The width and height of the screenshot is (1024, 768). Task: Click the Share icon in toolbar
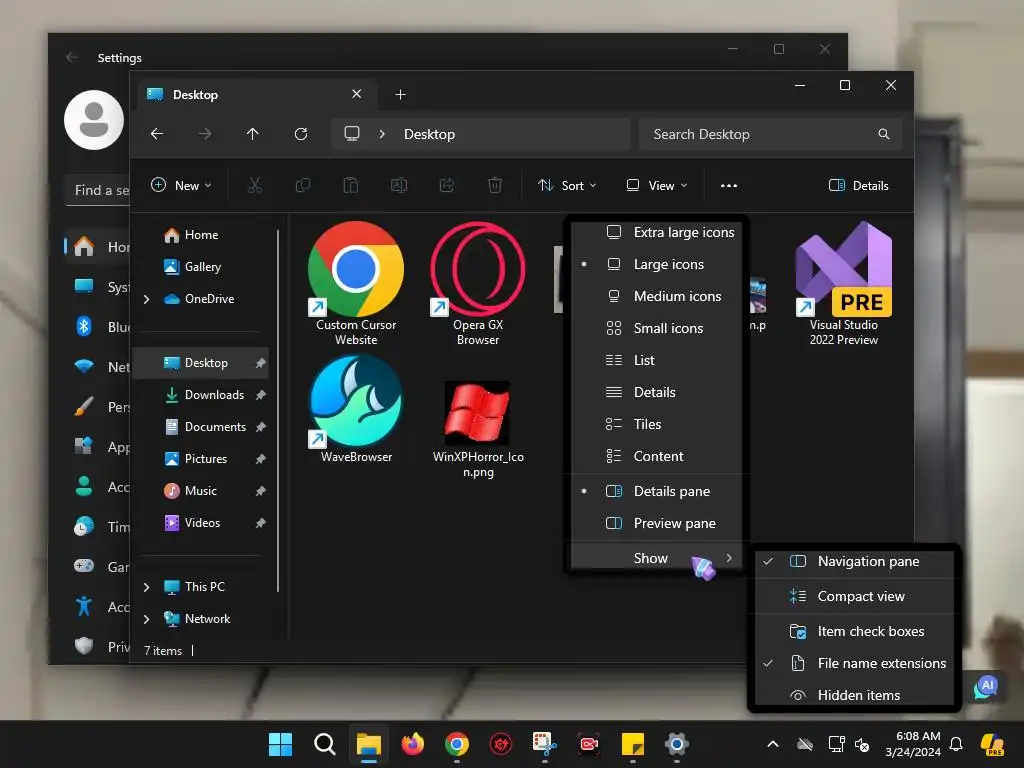(447, 185)
